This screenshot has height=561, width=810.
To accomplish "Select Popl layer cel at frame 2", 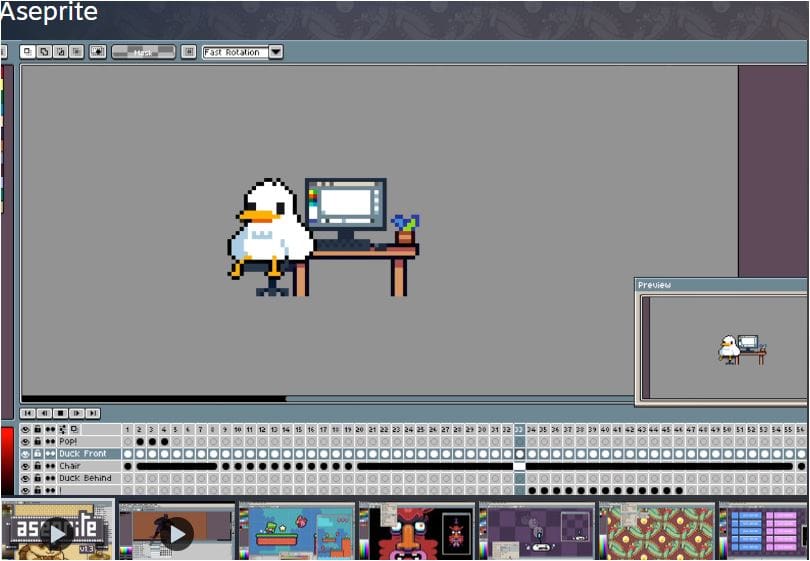I will (x=140, y=442).
